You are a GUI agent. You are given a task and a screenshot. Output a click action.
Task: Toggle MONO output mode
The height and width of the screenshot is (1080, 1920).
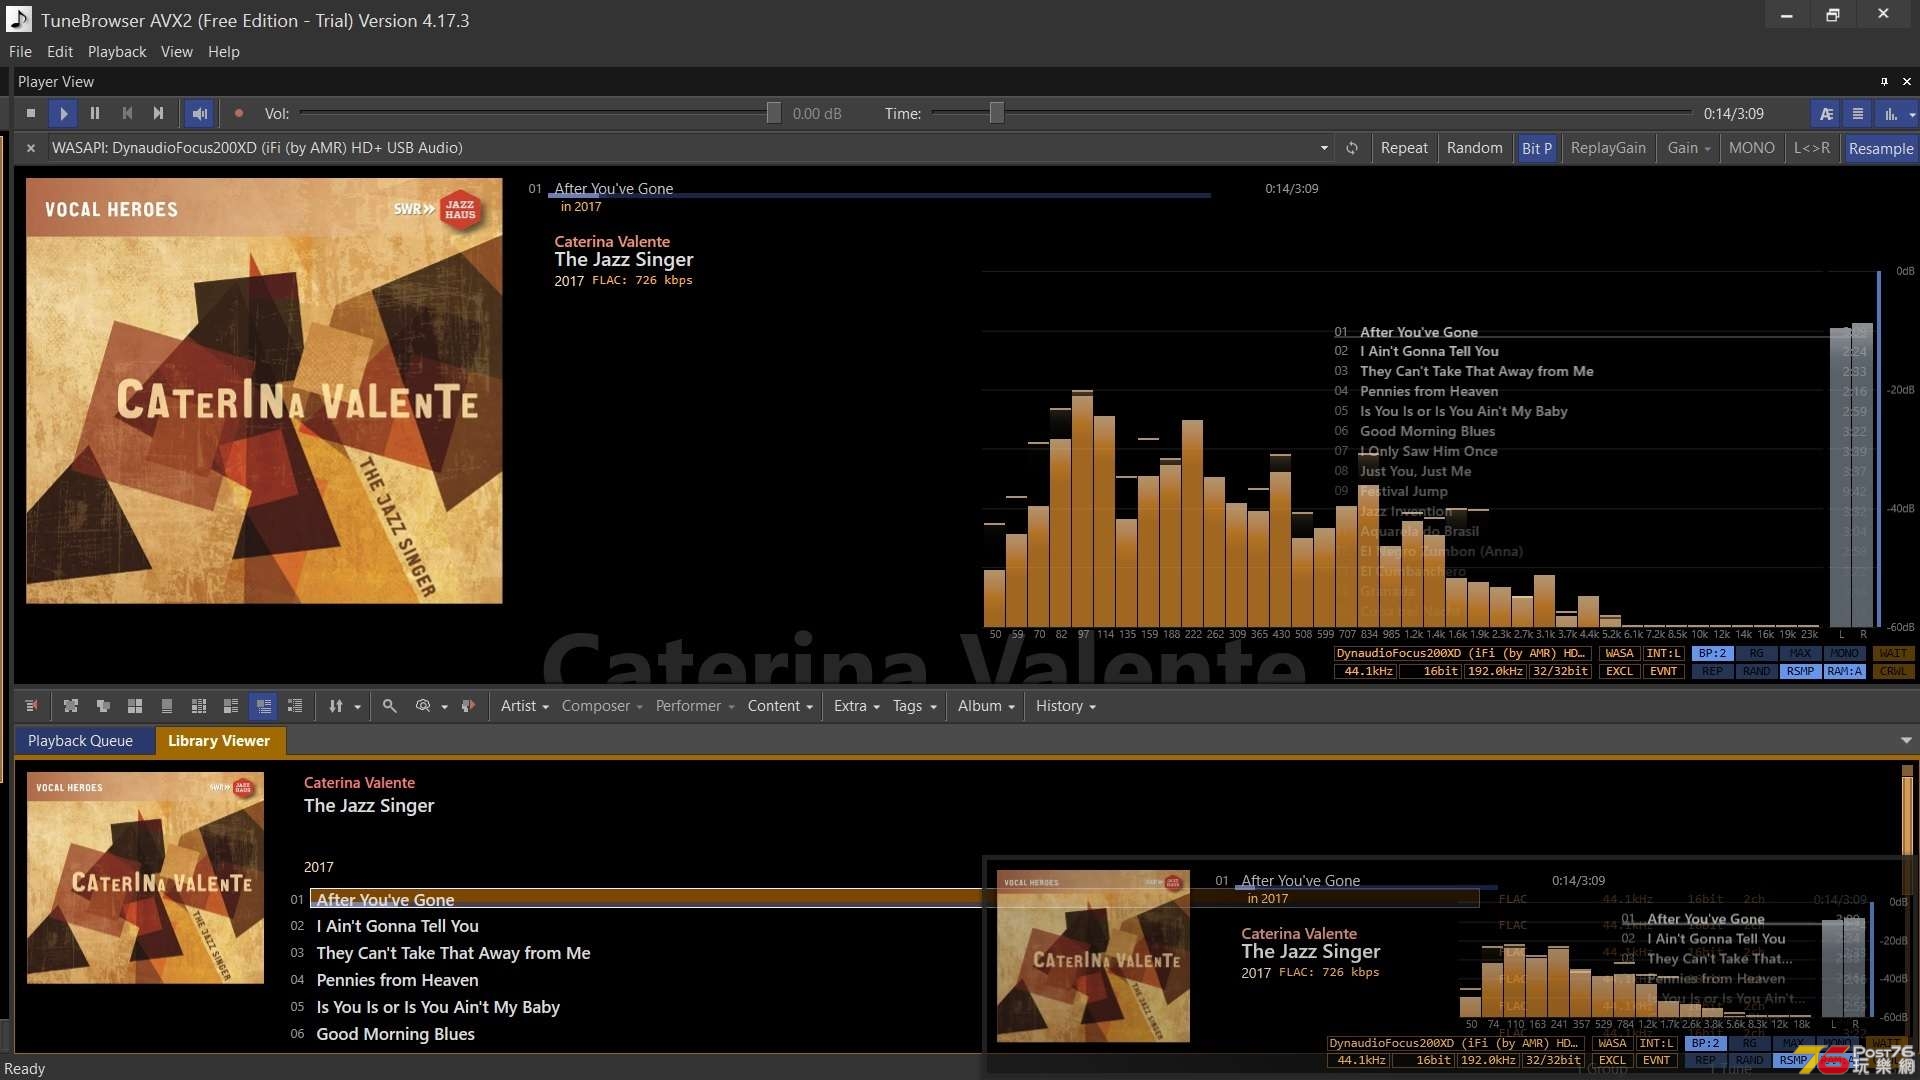click(x=1752, y=148)
